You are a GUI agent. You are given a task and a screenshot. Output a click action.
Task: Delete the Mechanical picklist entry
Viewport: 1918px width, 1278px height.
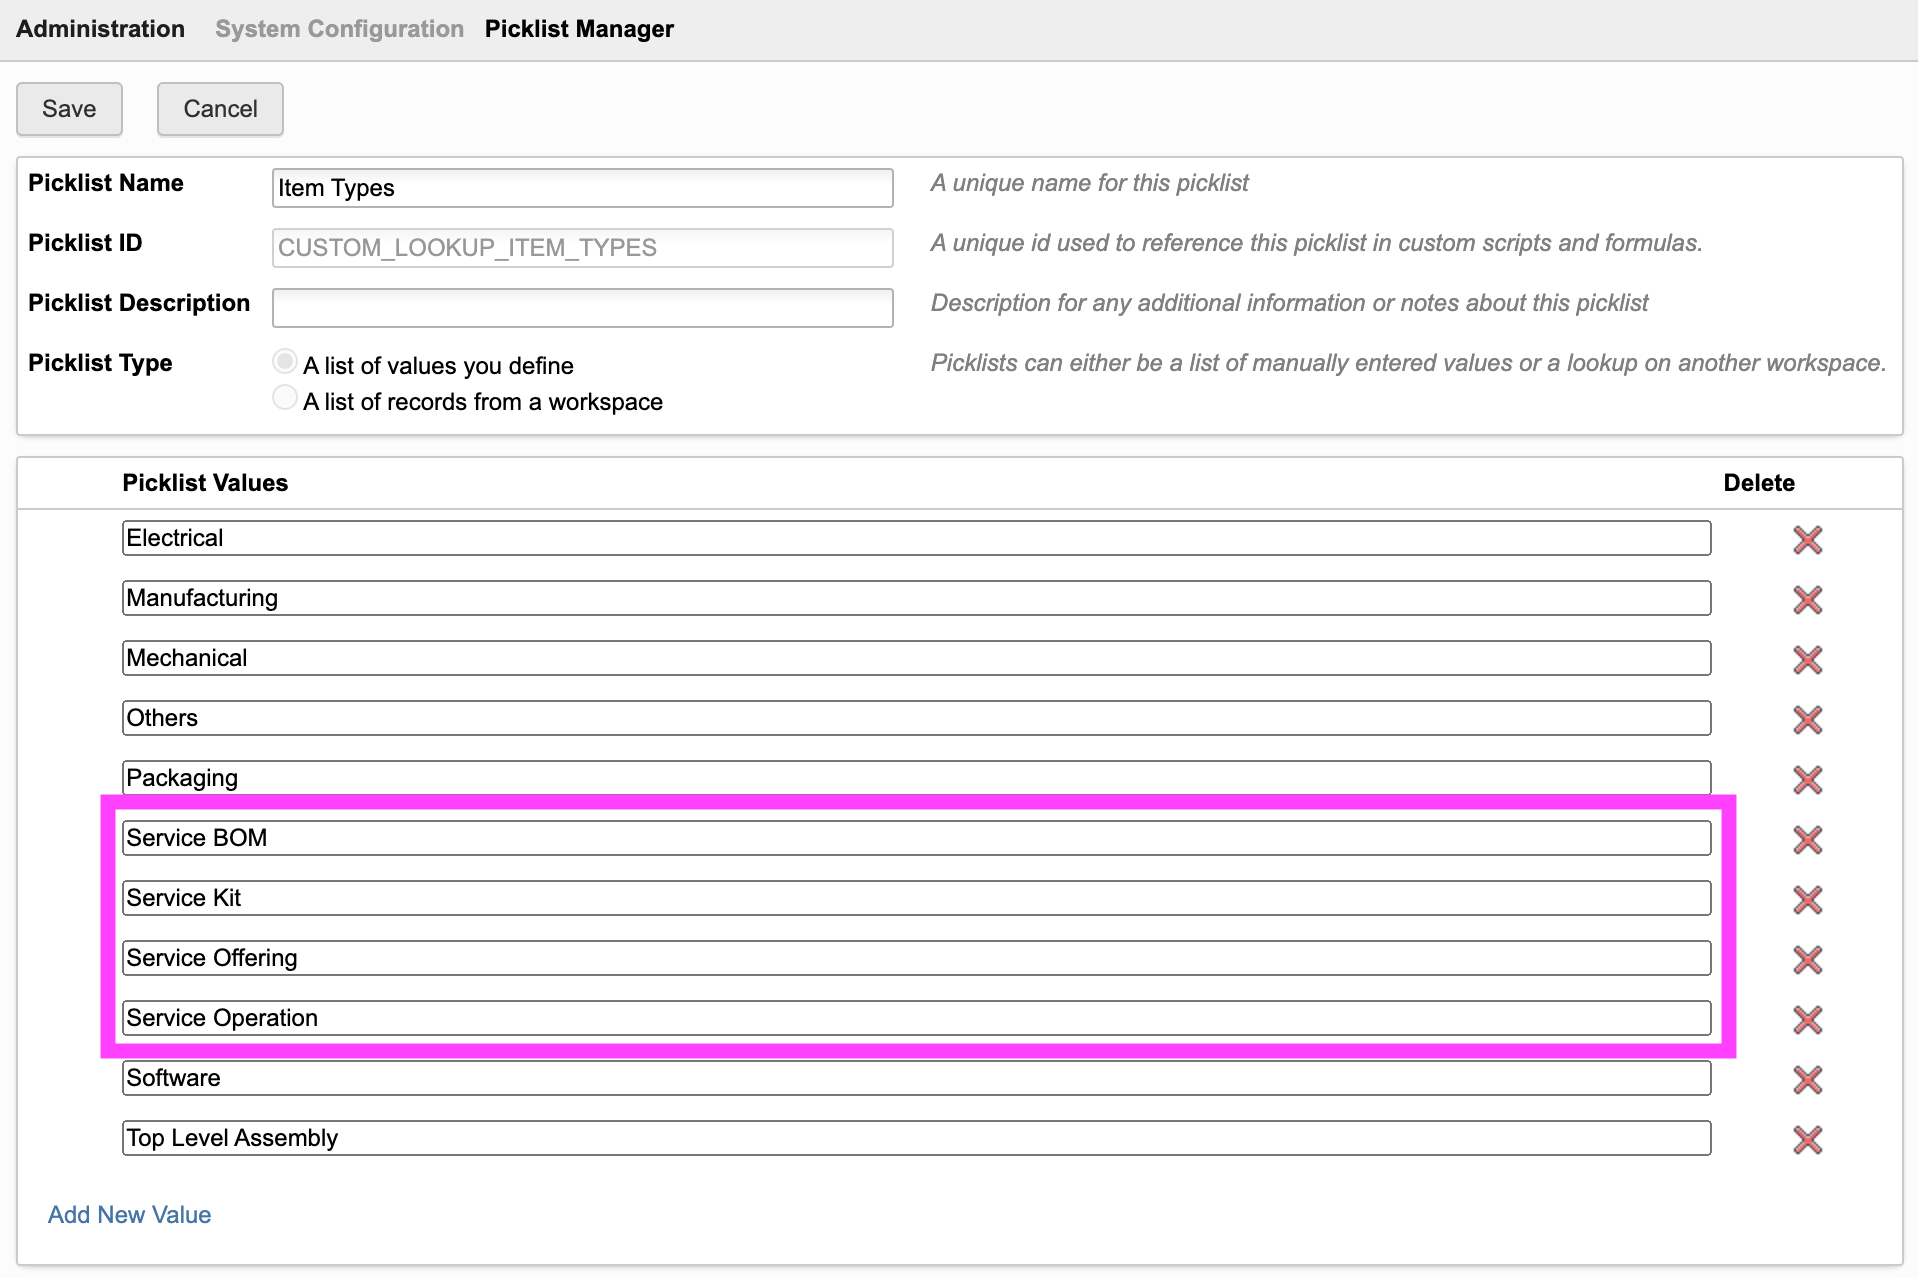[1807, 660]
